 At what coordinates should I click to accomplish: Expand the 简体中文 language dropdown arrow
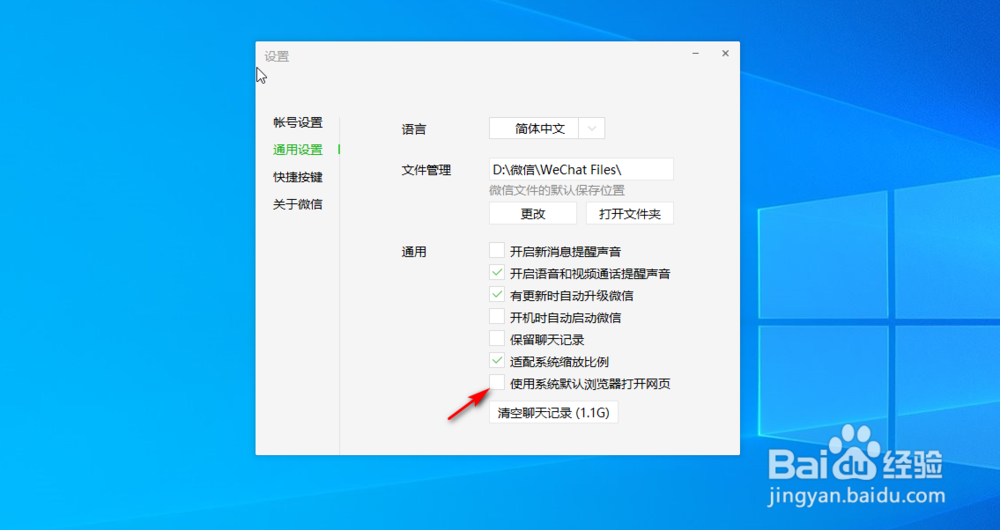[592, 129]
